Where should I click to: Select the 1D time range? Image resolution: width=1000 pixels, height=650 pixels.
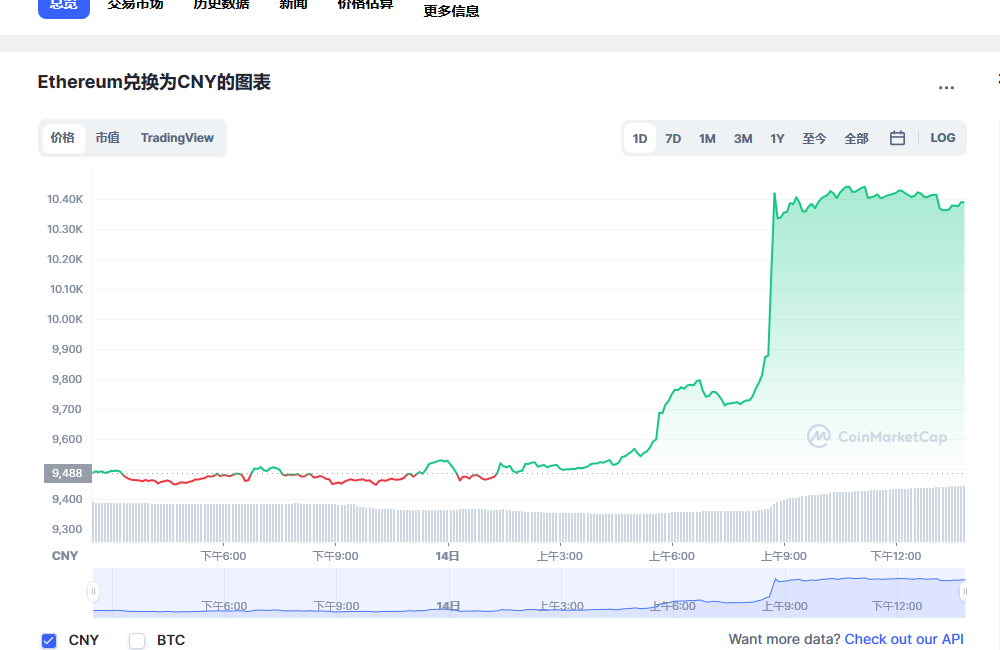[x=639, y=138]
